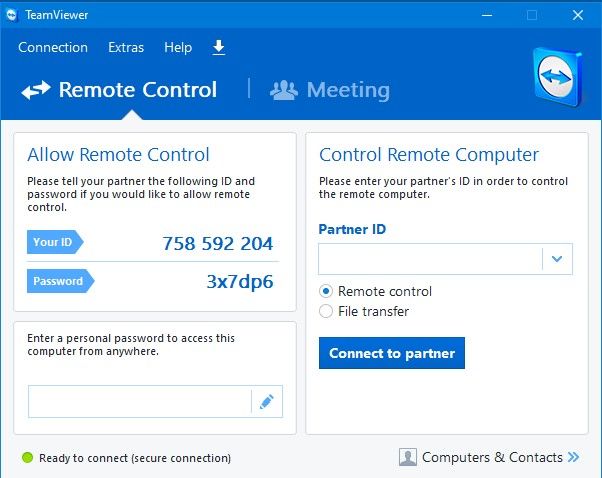602x478 pixels.
Task: Open the Connection menu
Action: (x=53, y=47)
